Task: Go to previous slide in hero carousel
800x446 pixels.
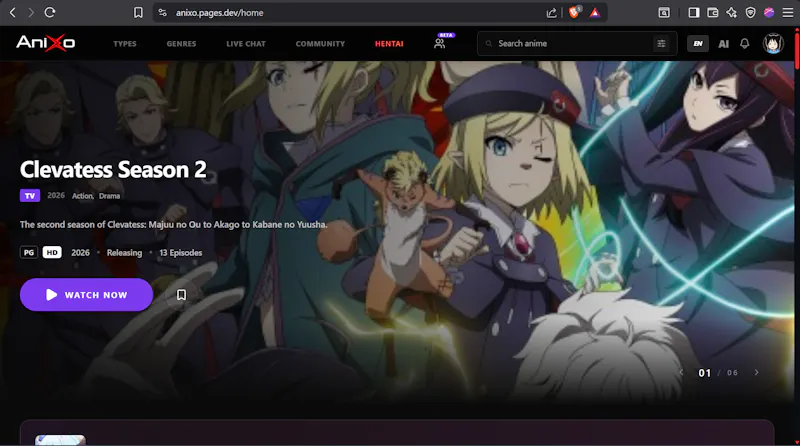Action: tap(682, 373)
